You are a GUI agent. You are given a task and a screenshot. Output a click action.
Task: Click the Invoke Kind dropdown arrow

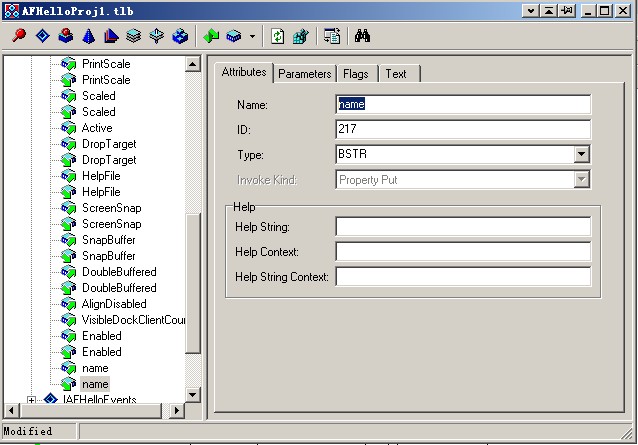[x=581, y=179]
